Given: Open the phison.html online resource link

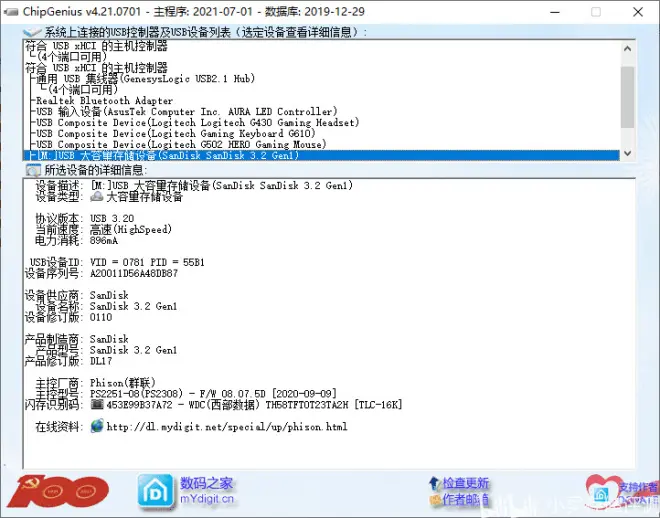Looking at the screenshot, I should [x=227, y=427].
